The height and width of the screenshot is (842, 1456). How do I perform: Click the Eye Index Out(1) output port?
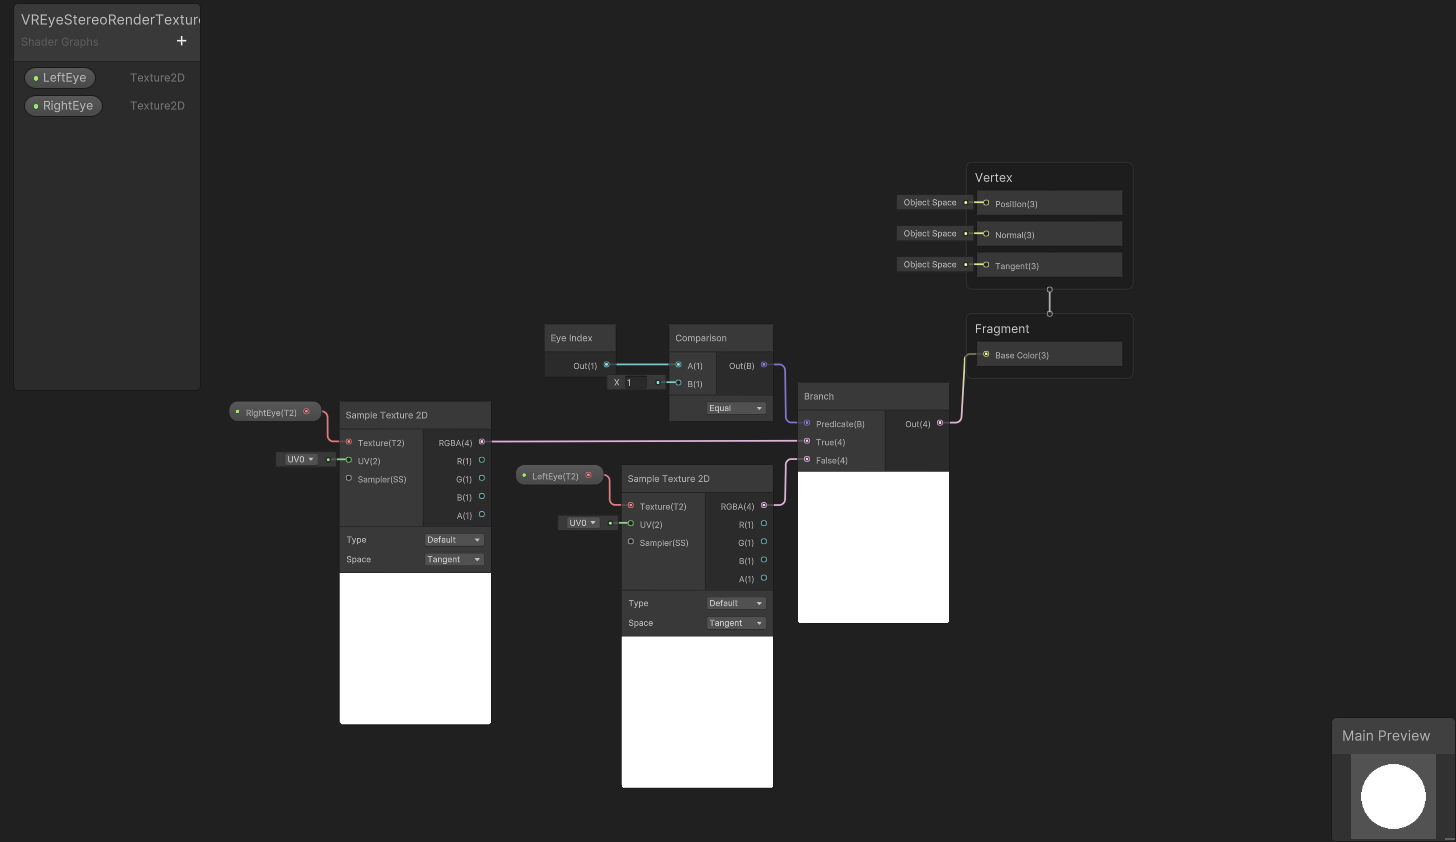click(x=606, y=365)
